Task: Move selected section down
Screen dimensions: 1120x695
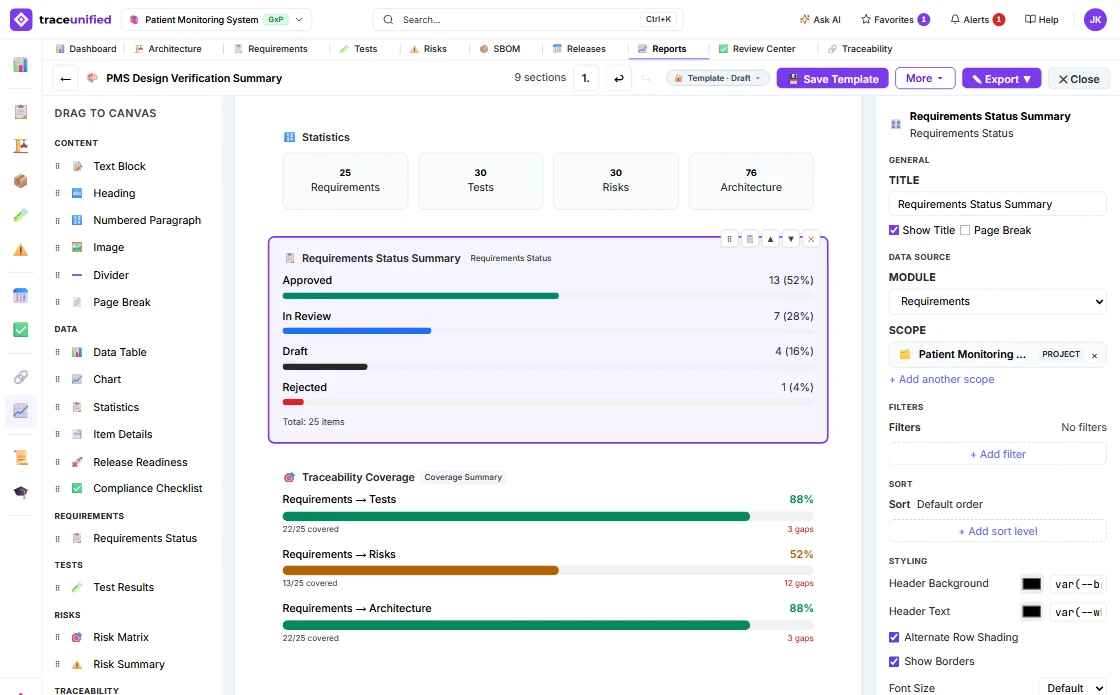Action: coord(791,239)
